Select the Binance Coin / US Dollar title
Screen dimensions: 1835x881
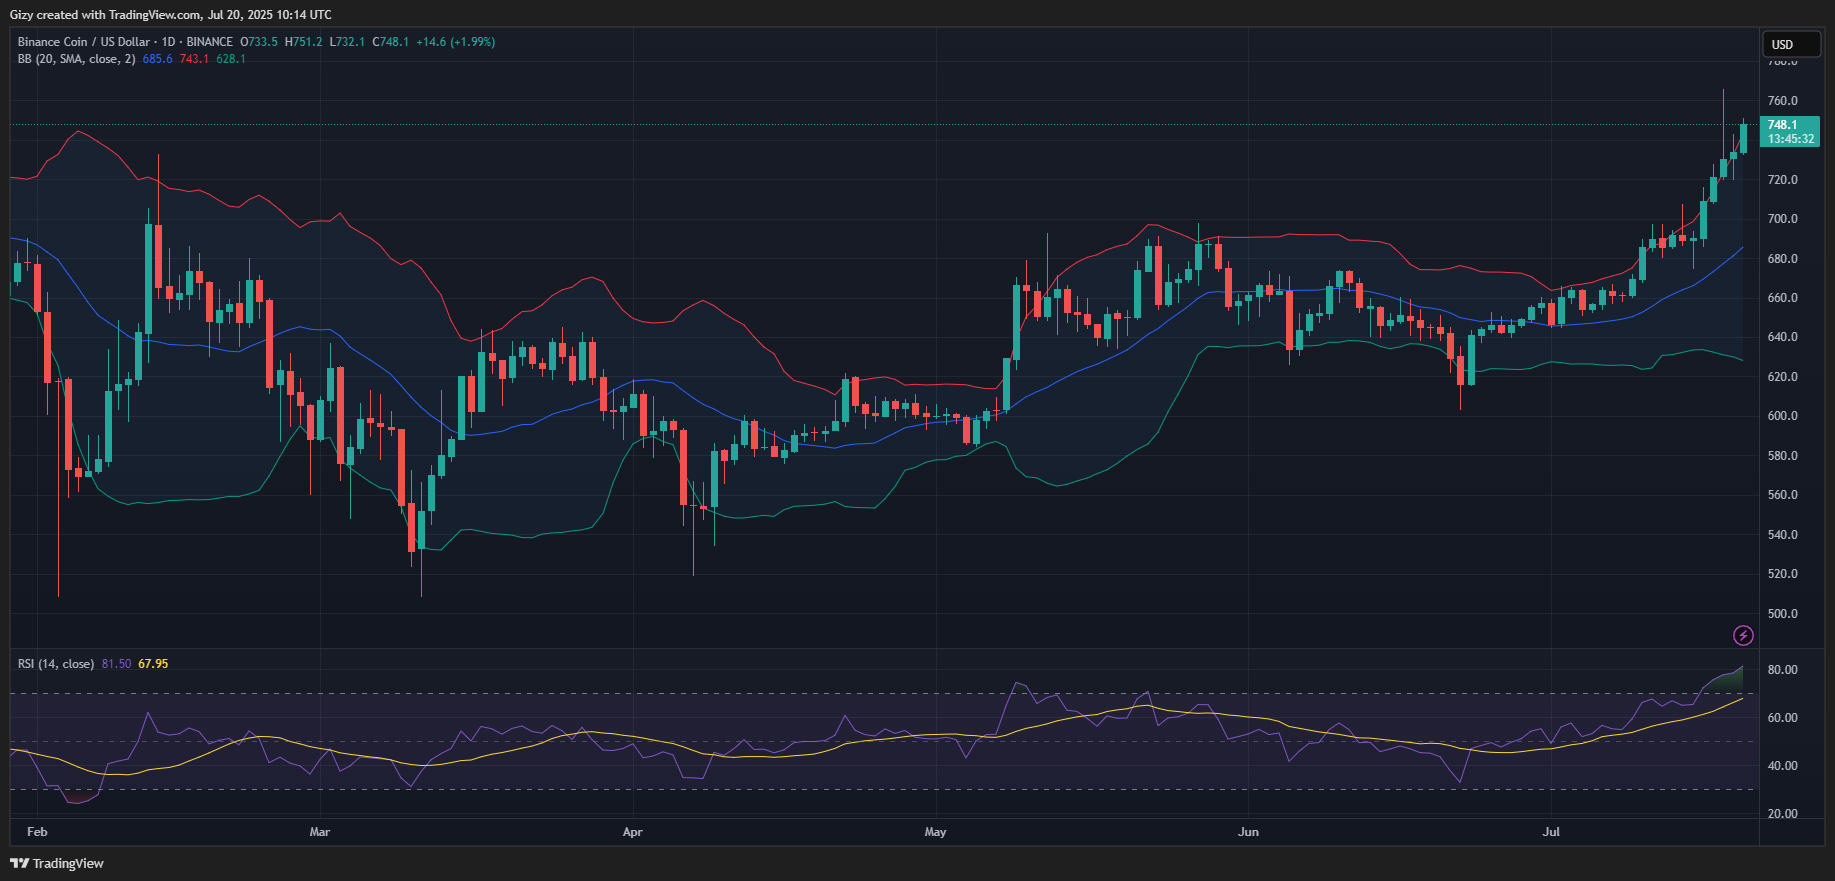[83, 42]
